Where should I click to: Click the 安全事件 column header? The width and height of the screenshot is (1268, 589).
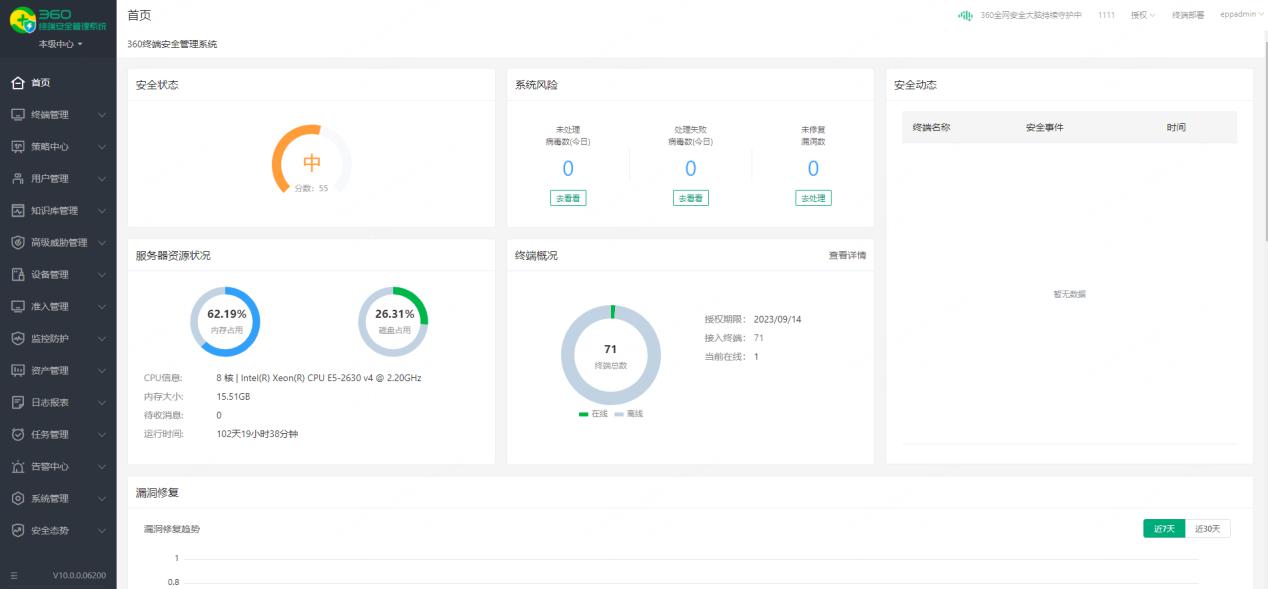click(1045, 128)
